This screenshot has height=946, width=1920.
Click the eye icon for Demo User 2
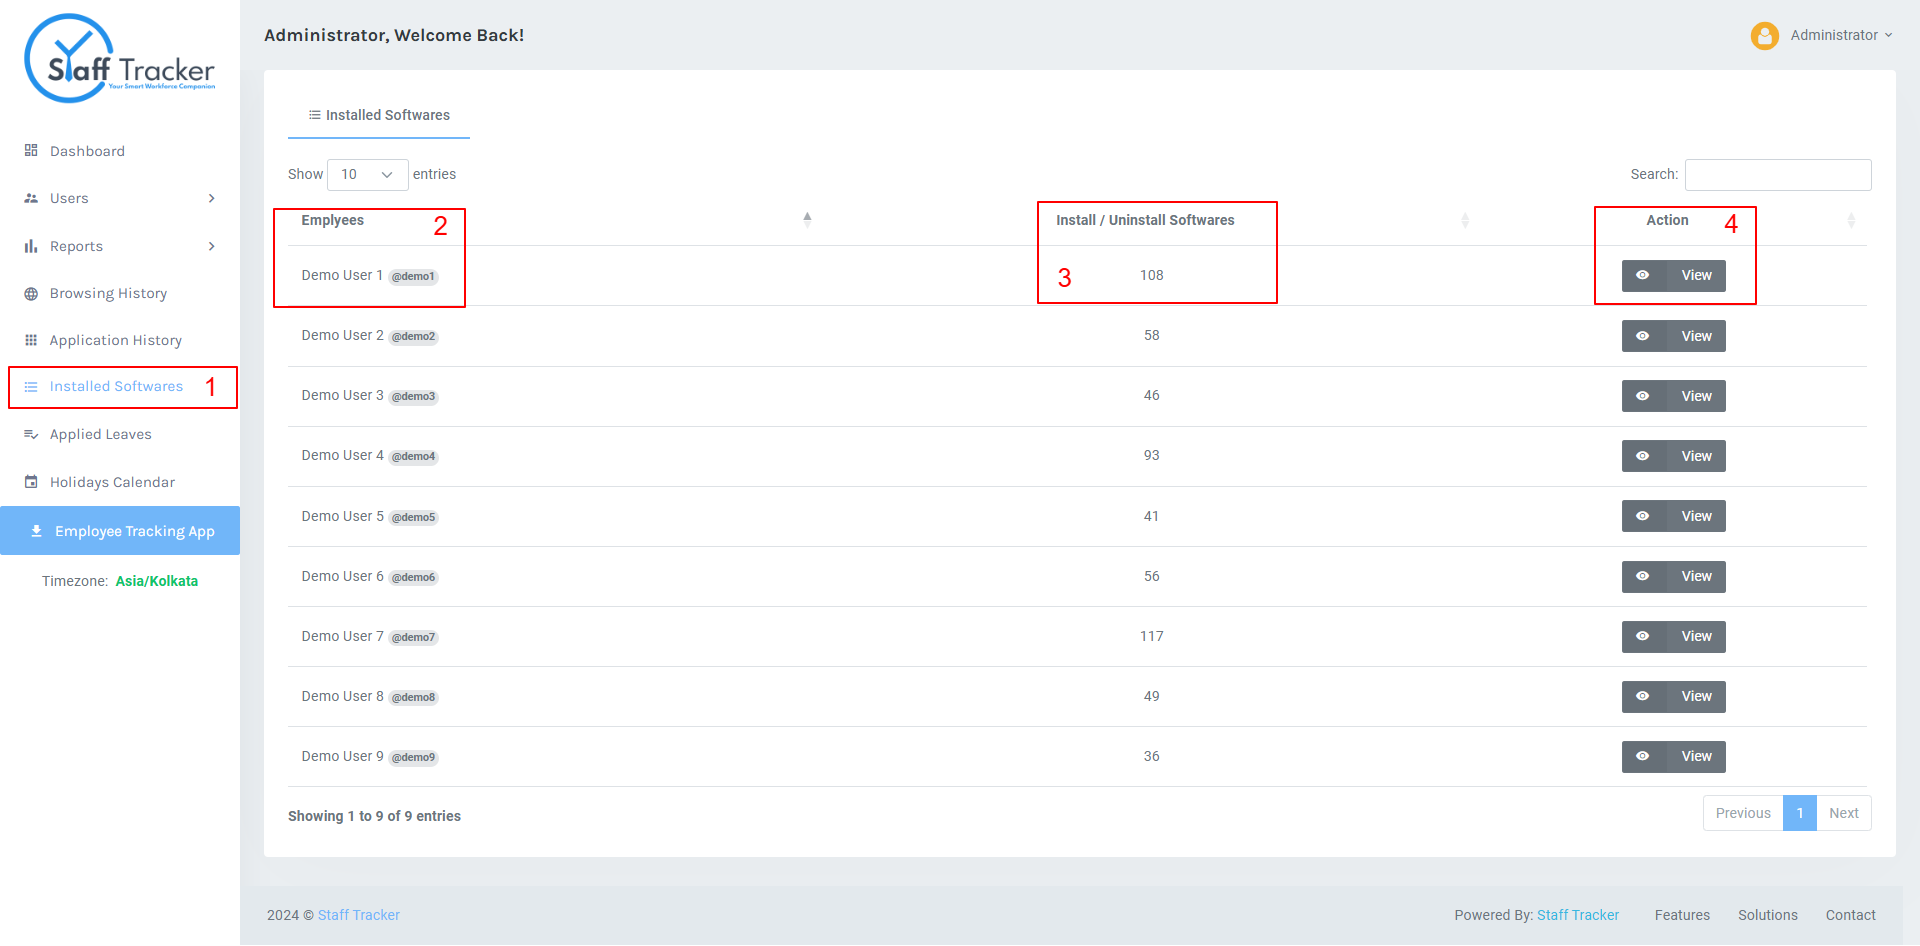pos(1643,336)
